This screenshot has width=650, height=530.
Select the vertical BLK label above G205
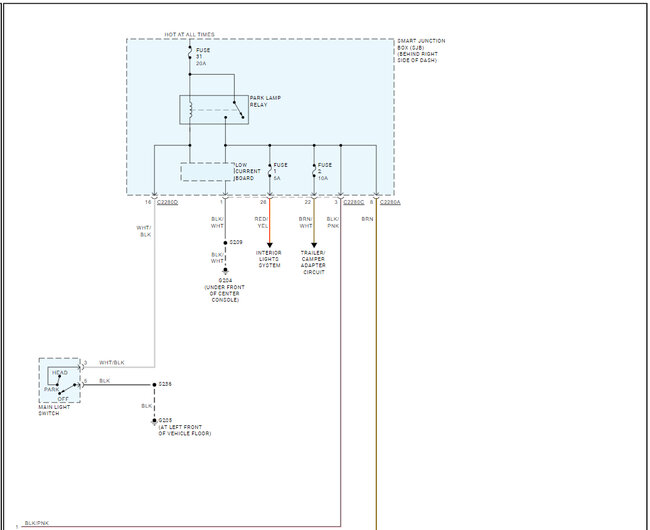click(146, 406)
